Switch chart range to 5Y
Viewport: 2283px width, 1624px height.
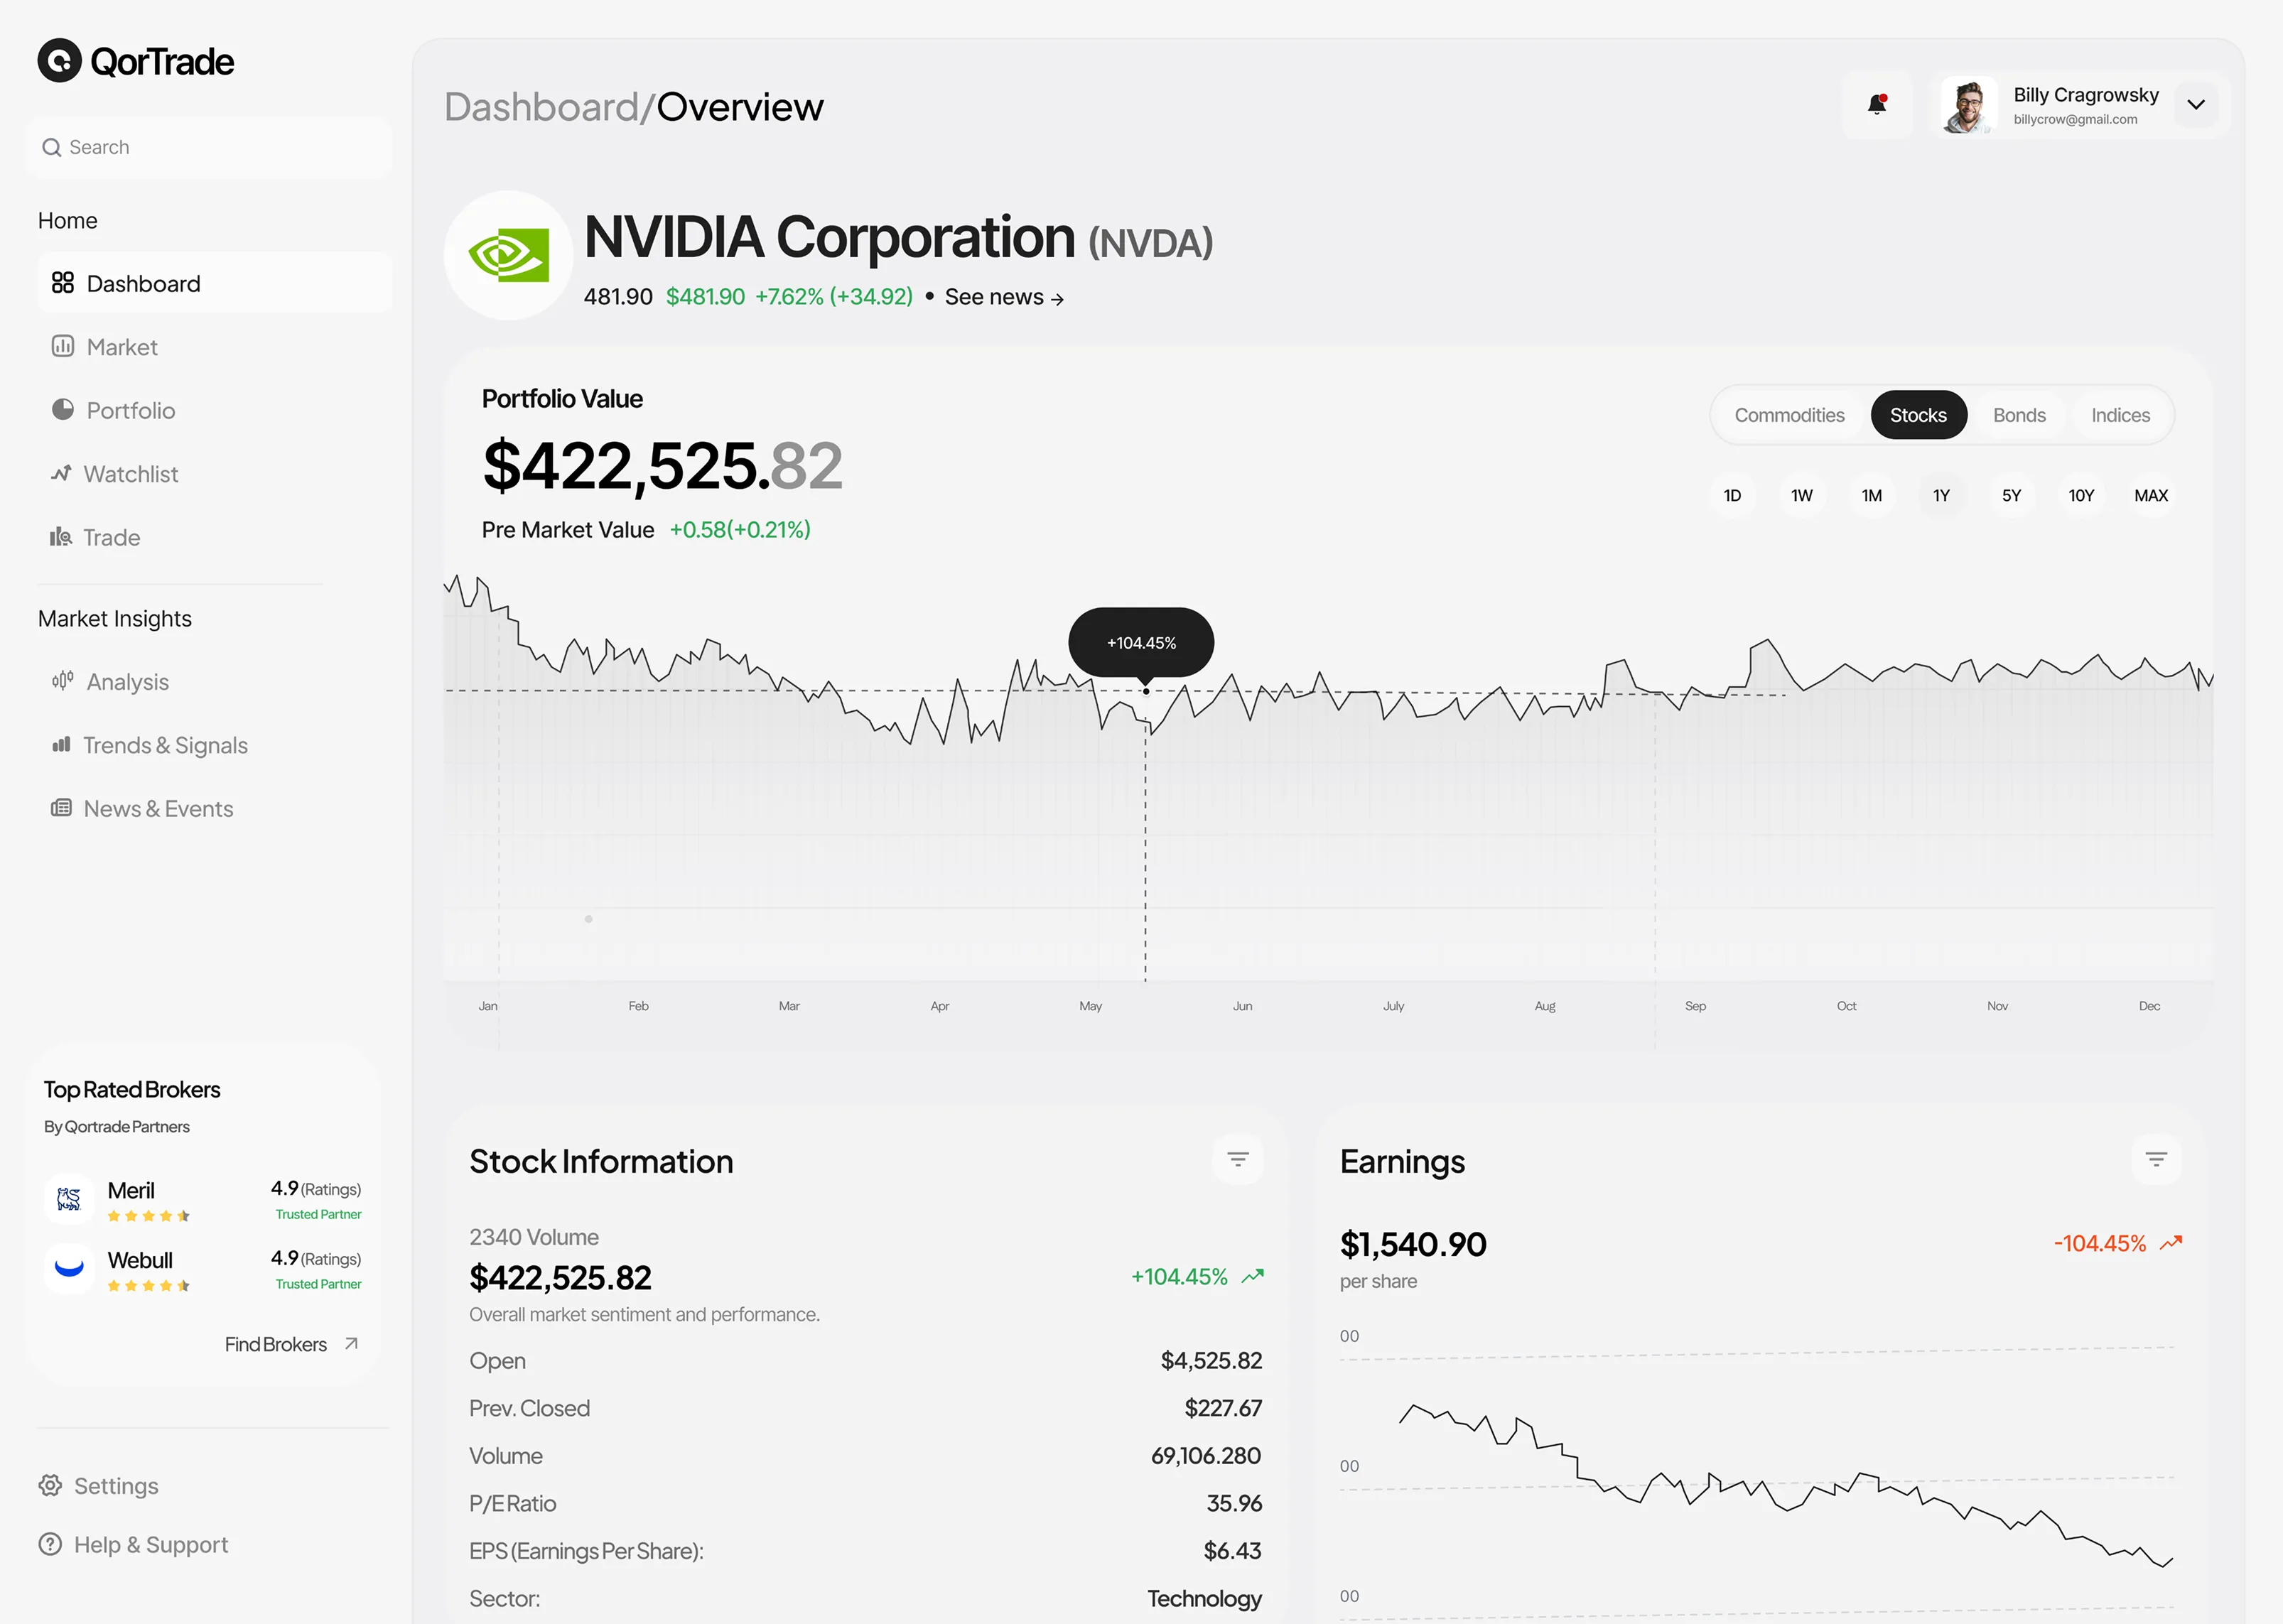coord(2011,495)
